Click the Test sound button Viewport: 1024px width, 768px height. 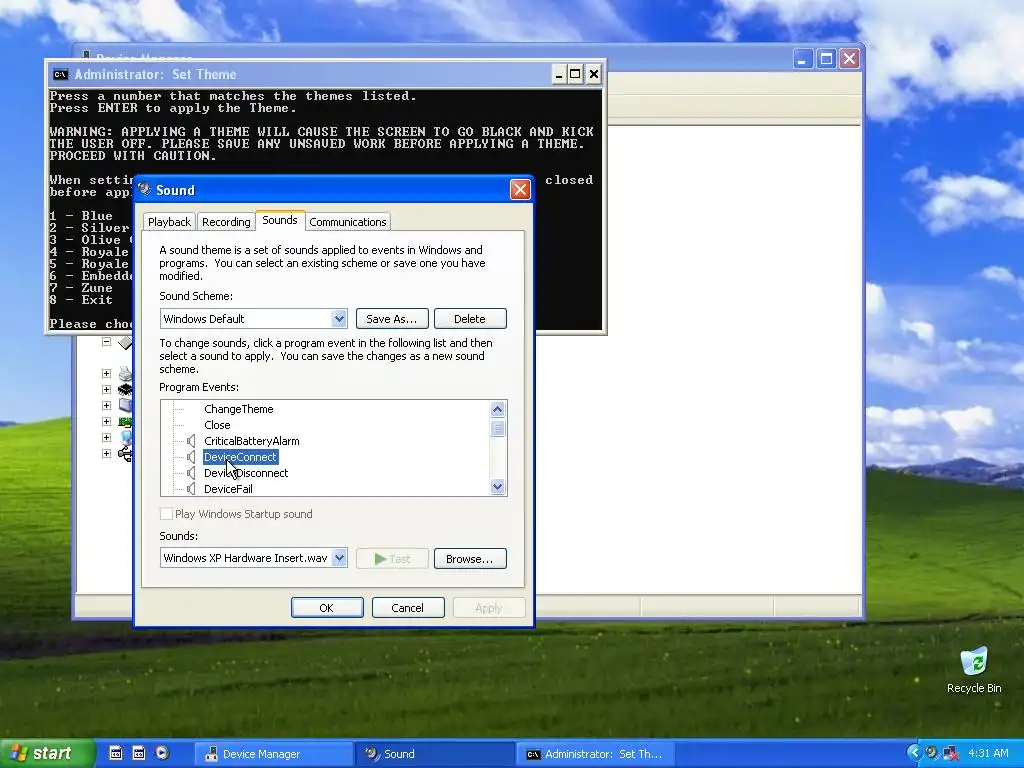coord(392,558)
